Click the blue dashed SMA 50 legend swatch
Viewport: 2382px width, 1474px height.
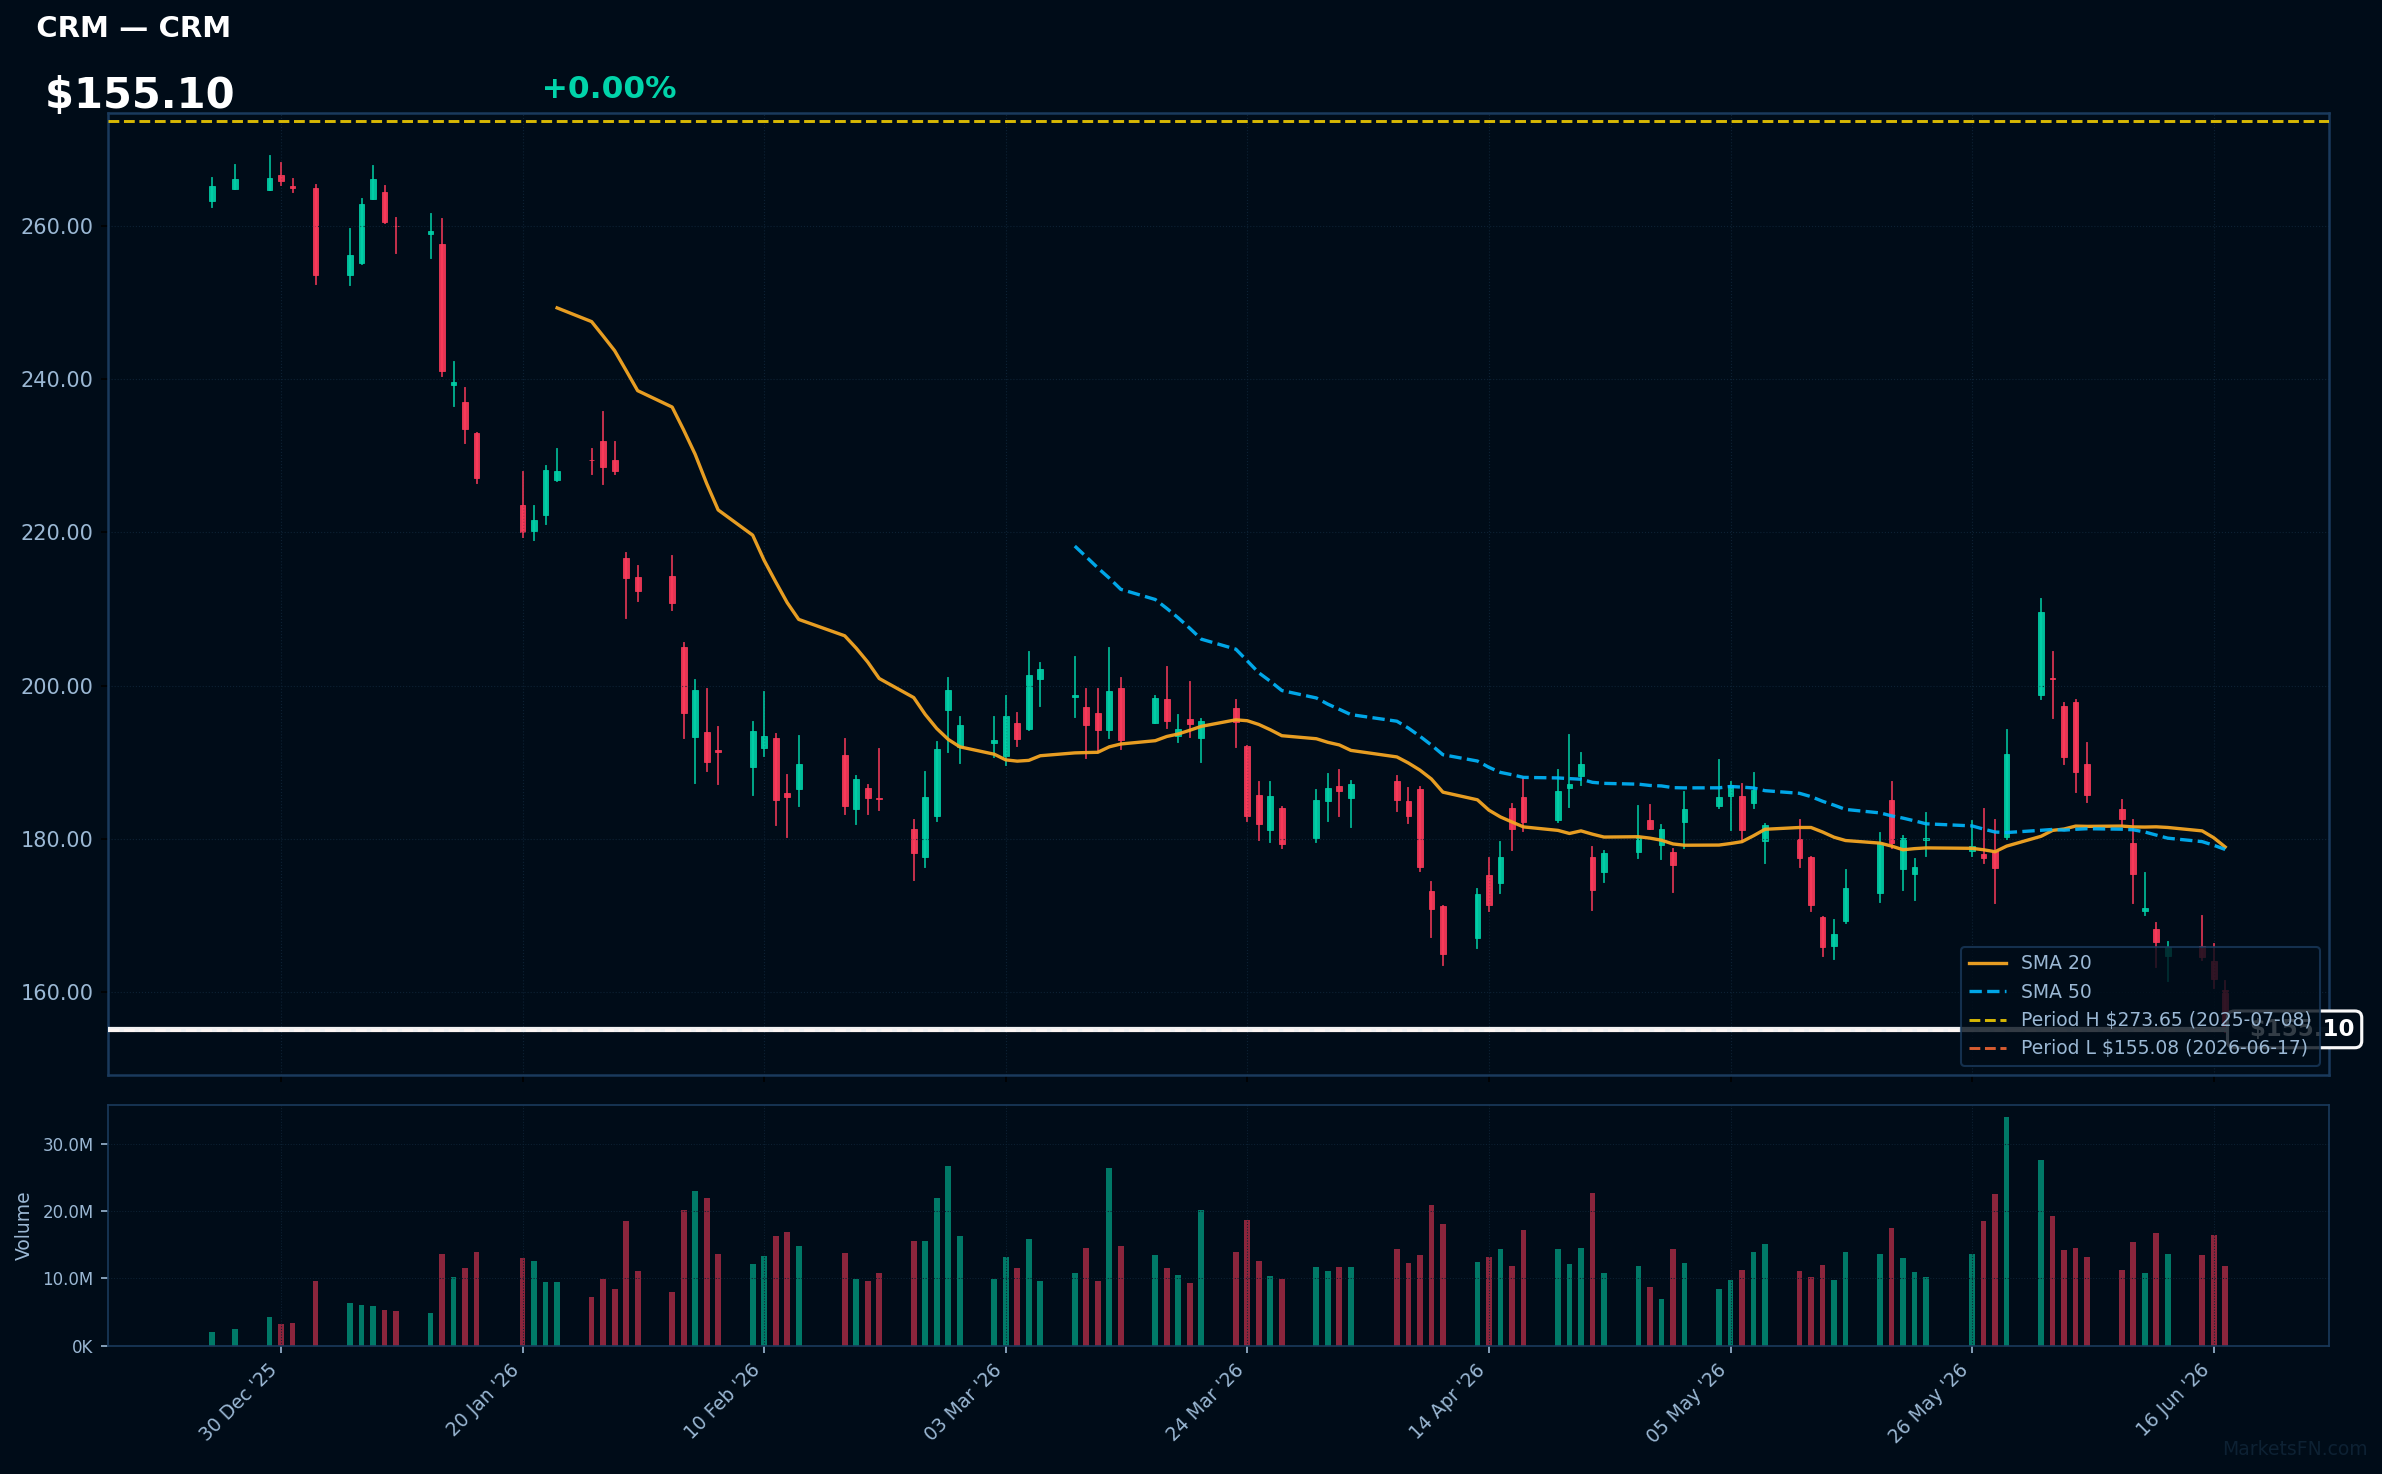tap(1988, 992)
